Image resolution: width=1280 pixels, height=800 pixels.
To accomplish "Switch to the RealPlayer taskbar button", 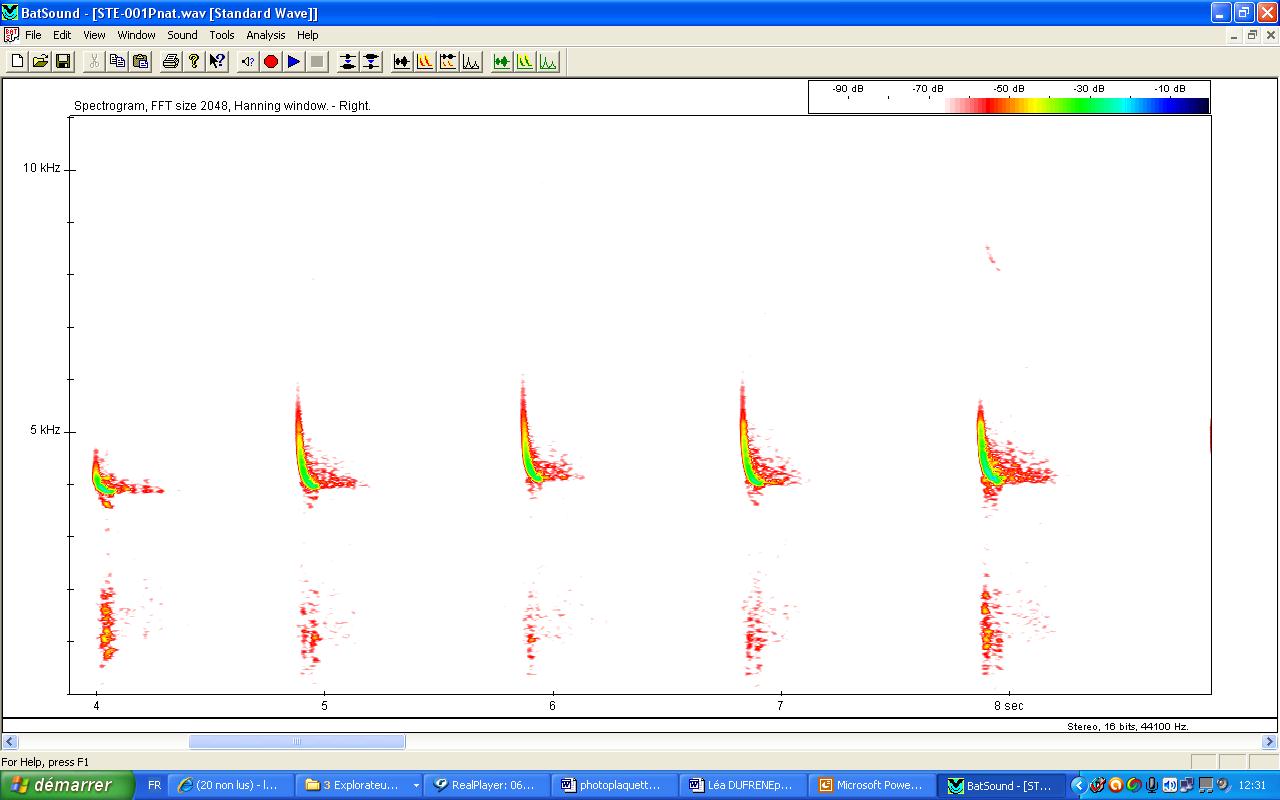I will pyautogui.click(x=488, y=785).
